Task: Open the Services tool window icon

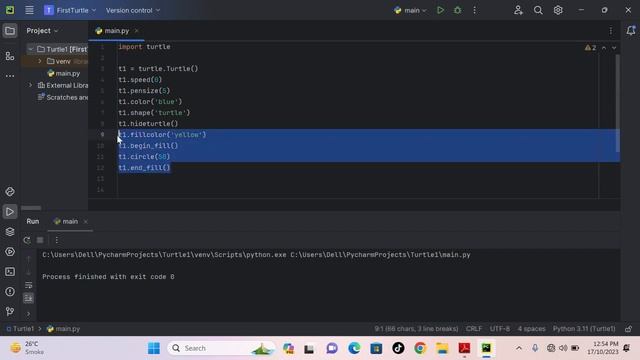Action: coord(10,251)
